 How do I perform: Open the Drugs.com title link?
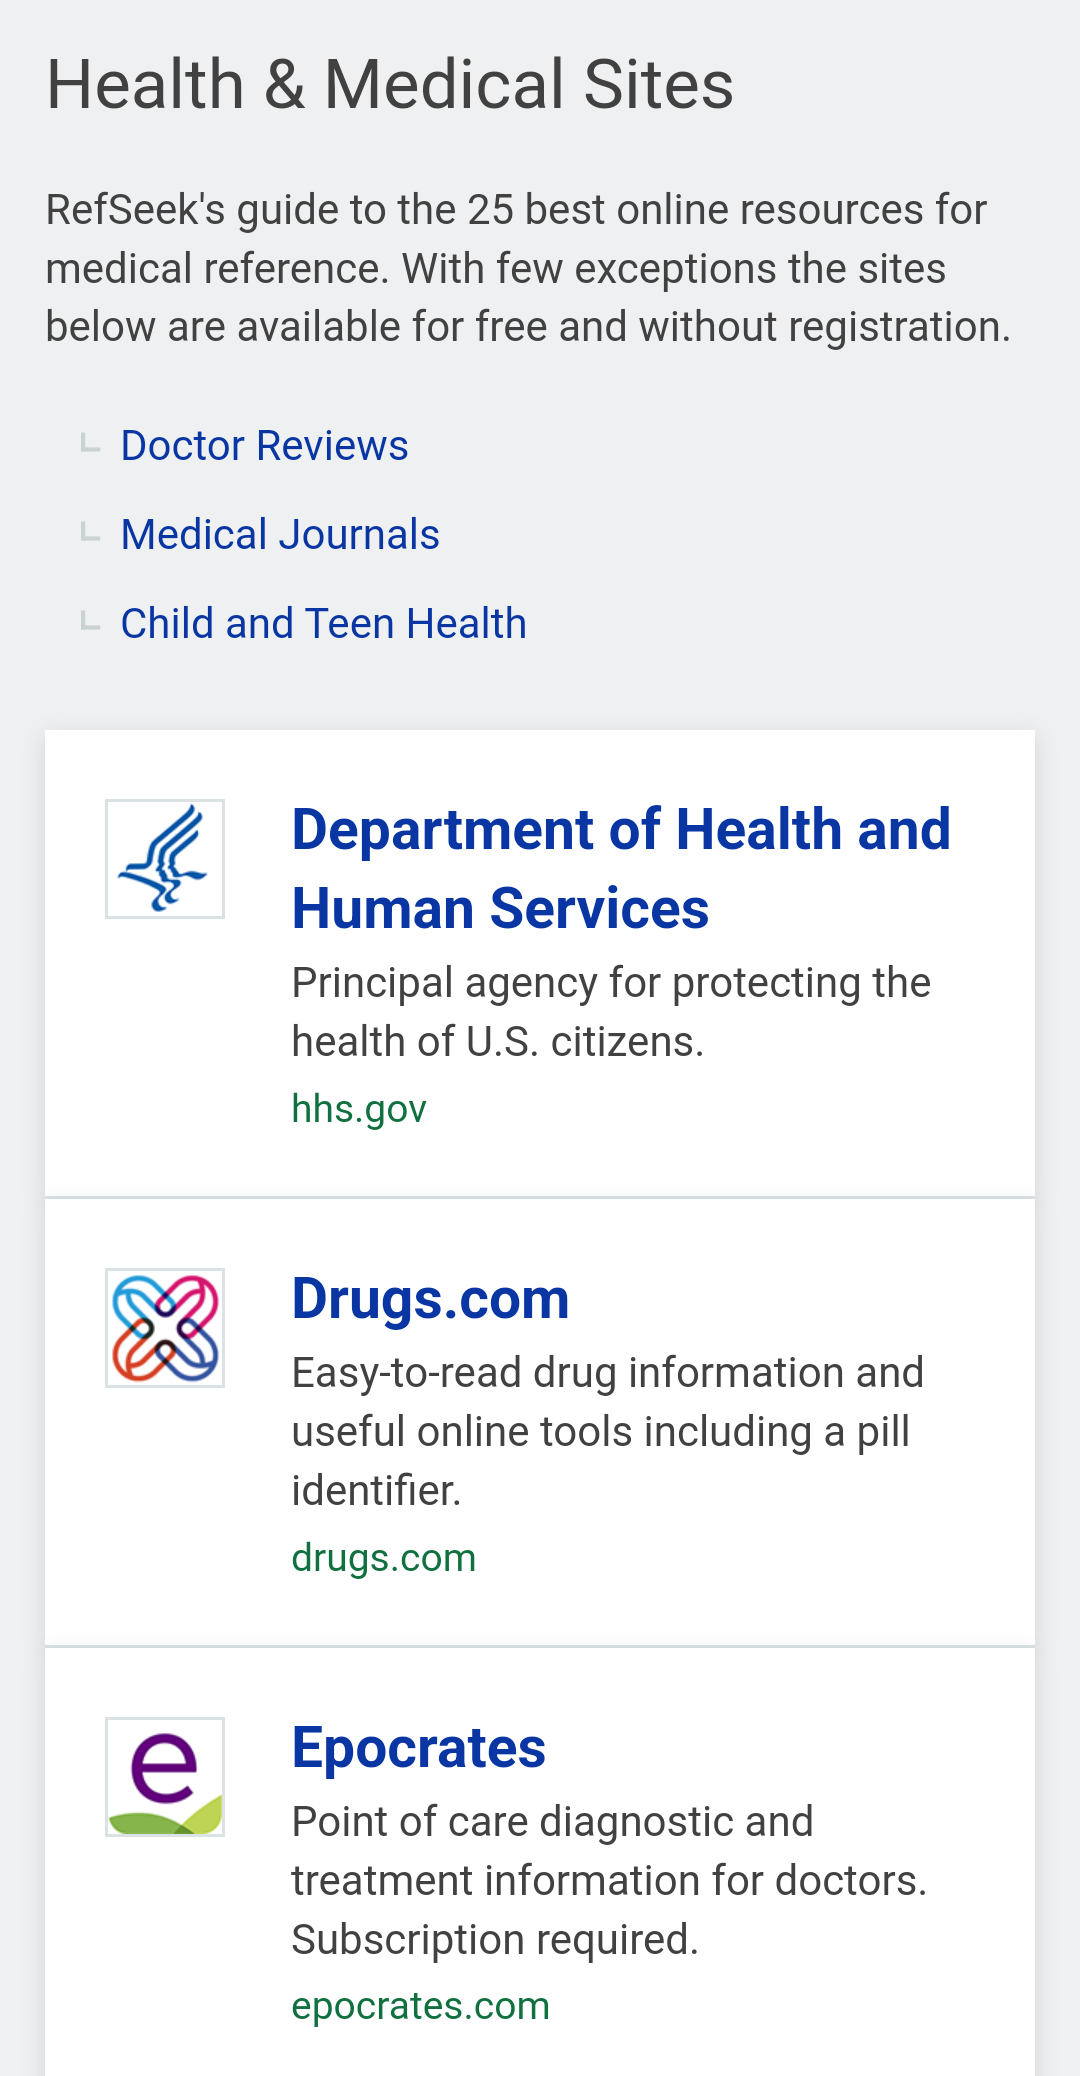(x=430, y=1299)
